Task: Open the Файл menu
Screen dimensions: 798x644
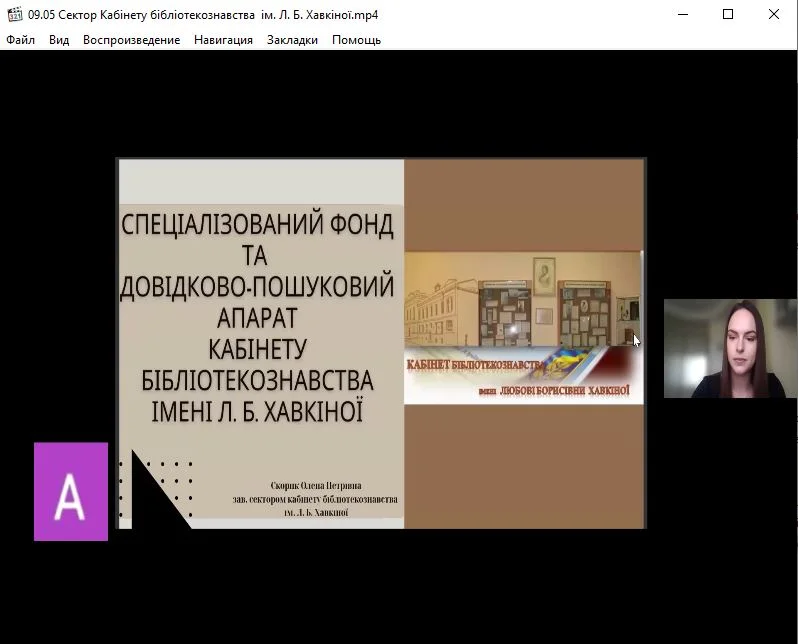Action: [x=20, y=40]
